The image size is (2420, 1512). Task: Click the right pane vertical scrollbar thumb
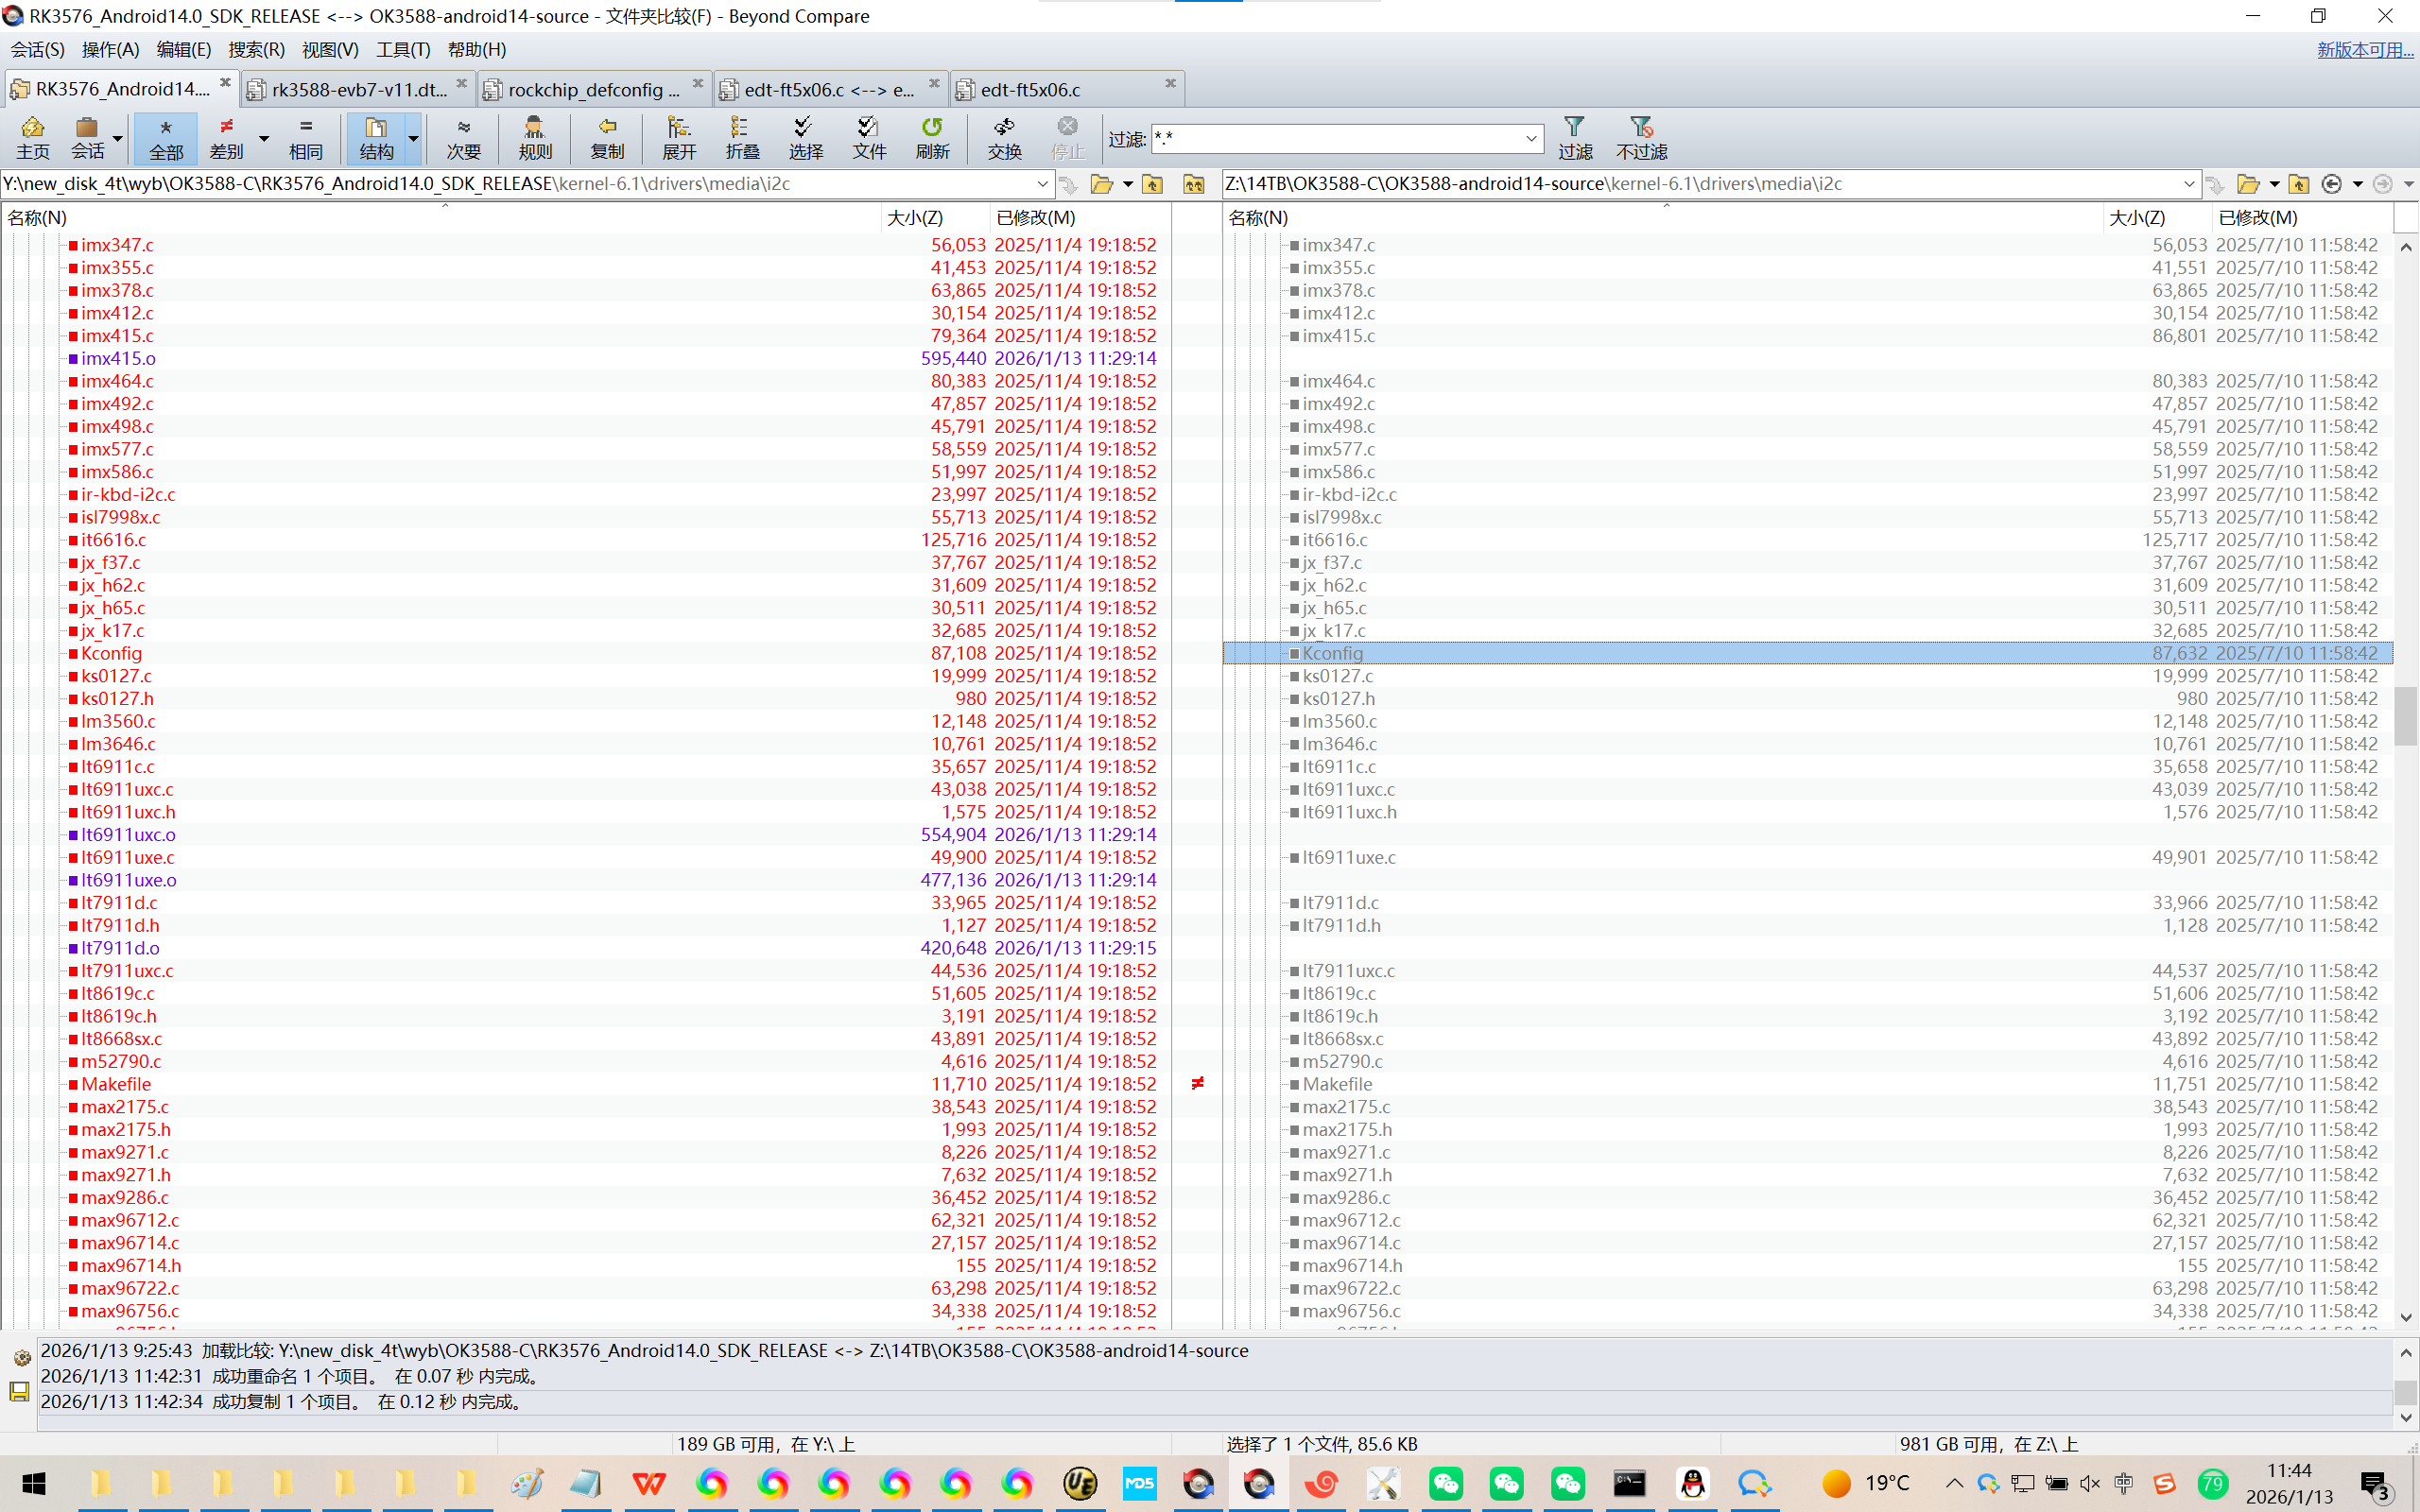click(x=2405, y=716)
